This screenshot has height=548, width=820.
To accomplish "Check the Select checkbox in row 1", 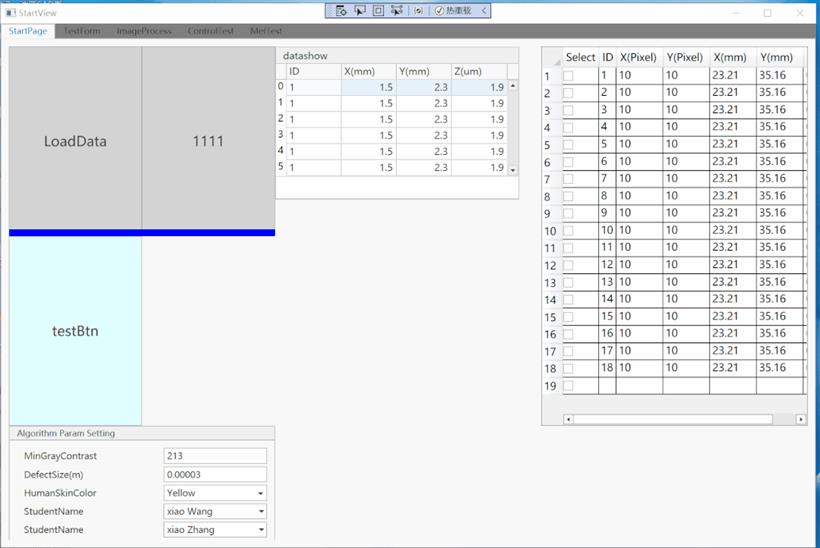I will [x=568, y=75].
